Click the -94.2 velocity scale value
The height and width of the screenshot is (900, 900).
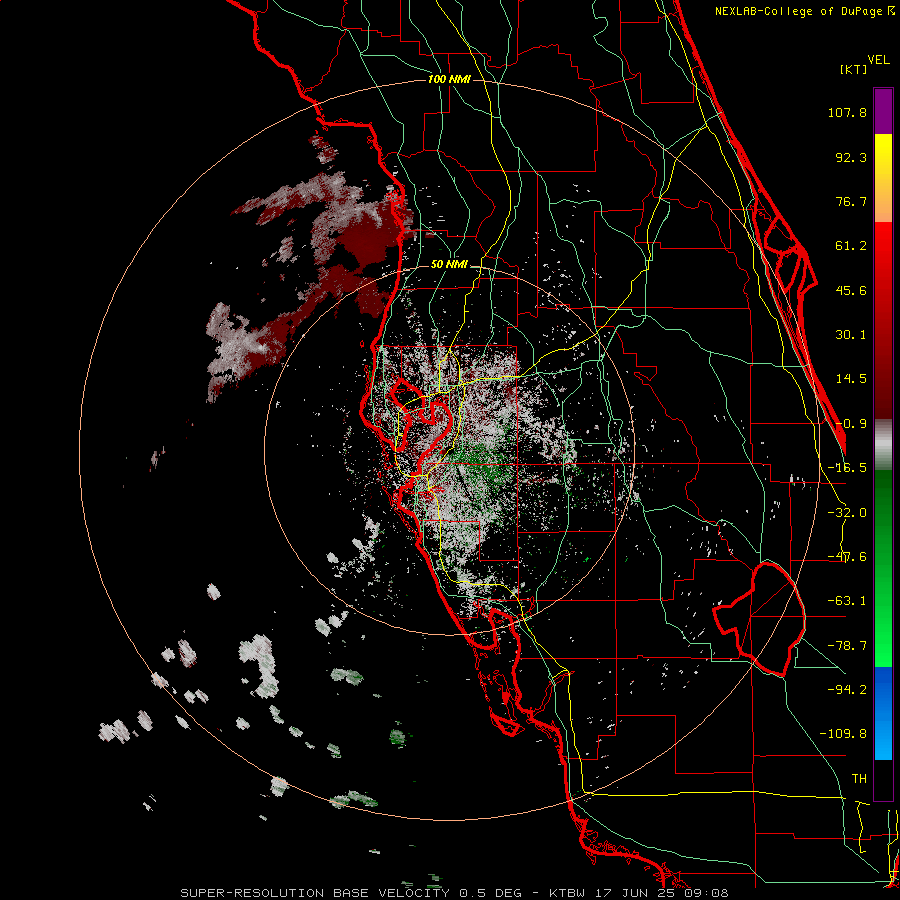(847, 690)
